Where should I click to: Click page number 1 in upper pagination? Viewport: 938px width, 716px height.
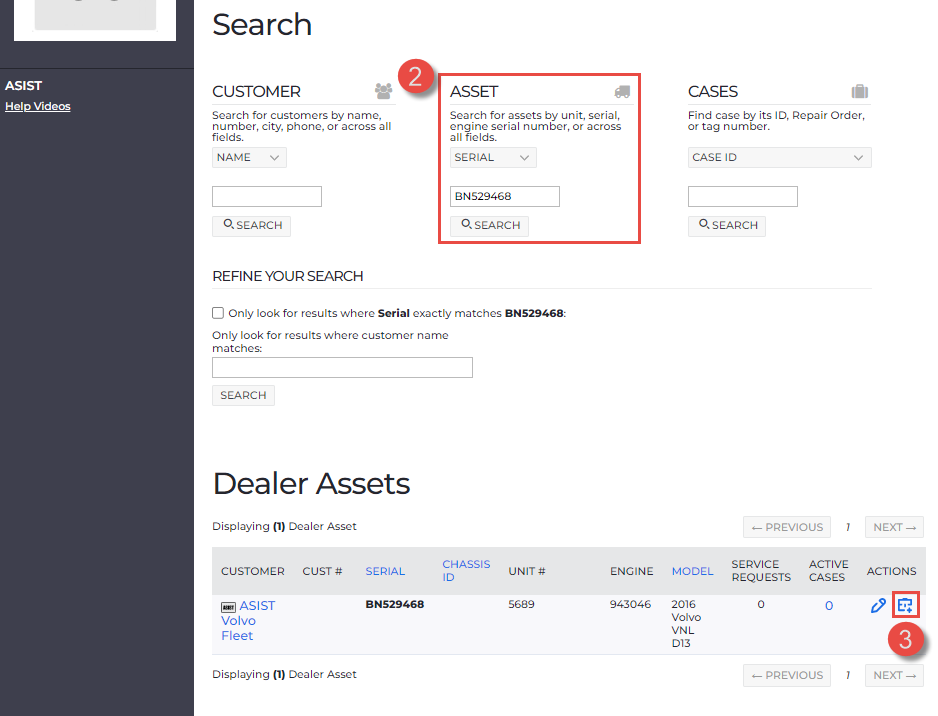848,527
